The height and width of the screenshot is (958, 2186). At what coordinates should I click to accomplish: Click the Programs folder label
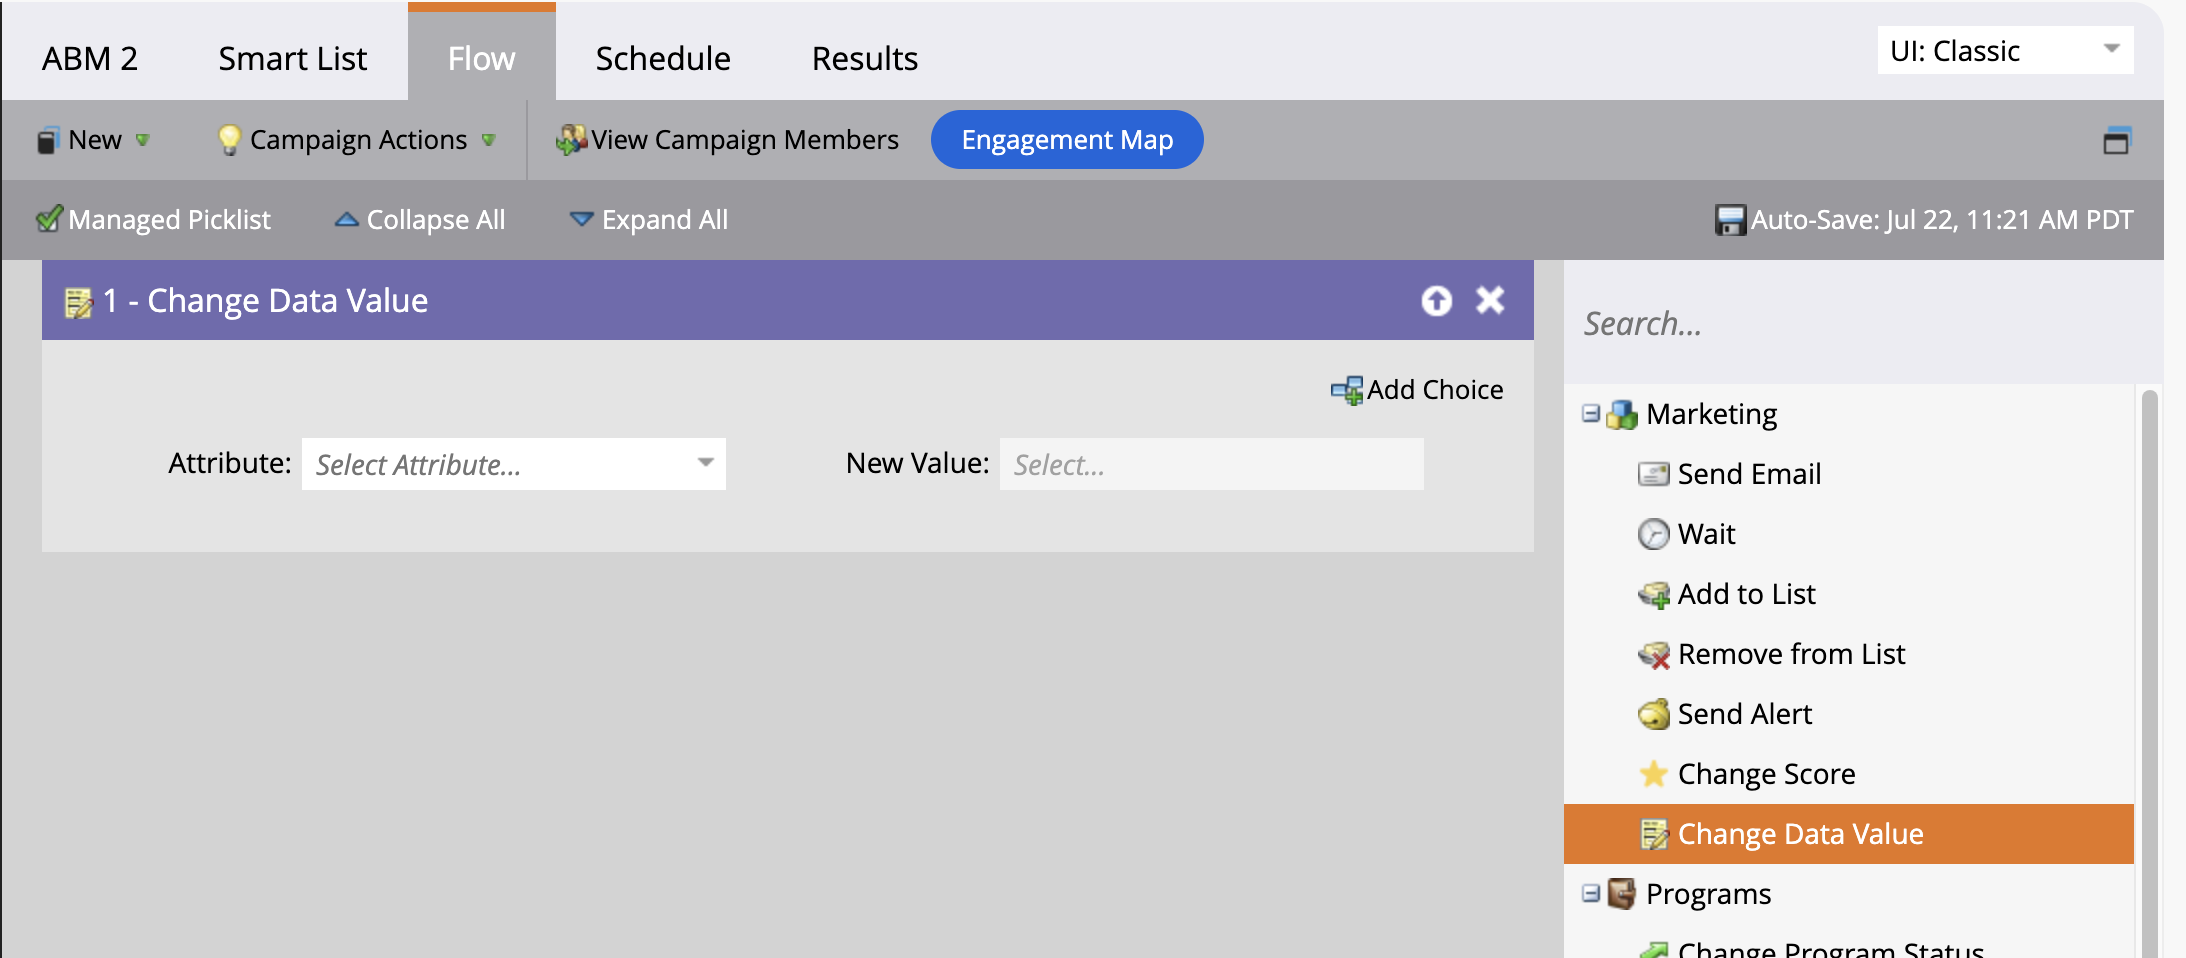pos(1708,894)
